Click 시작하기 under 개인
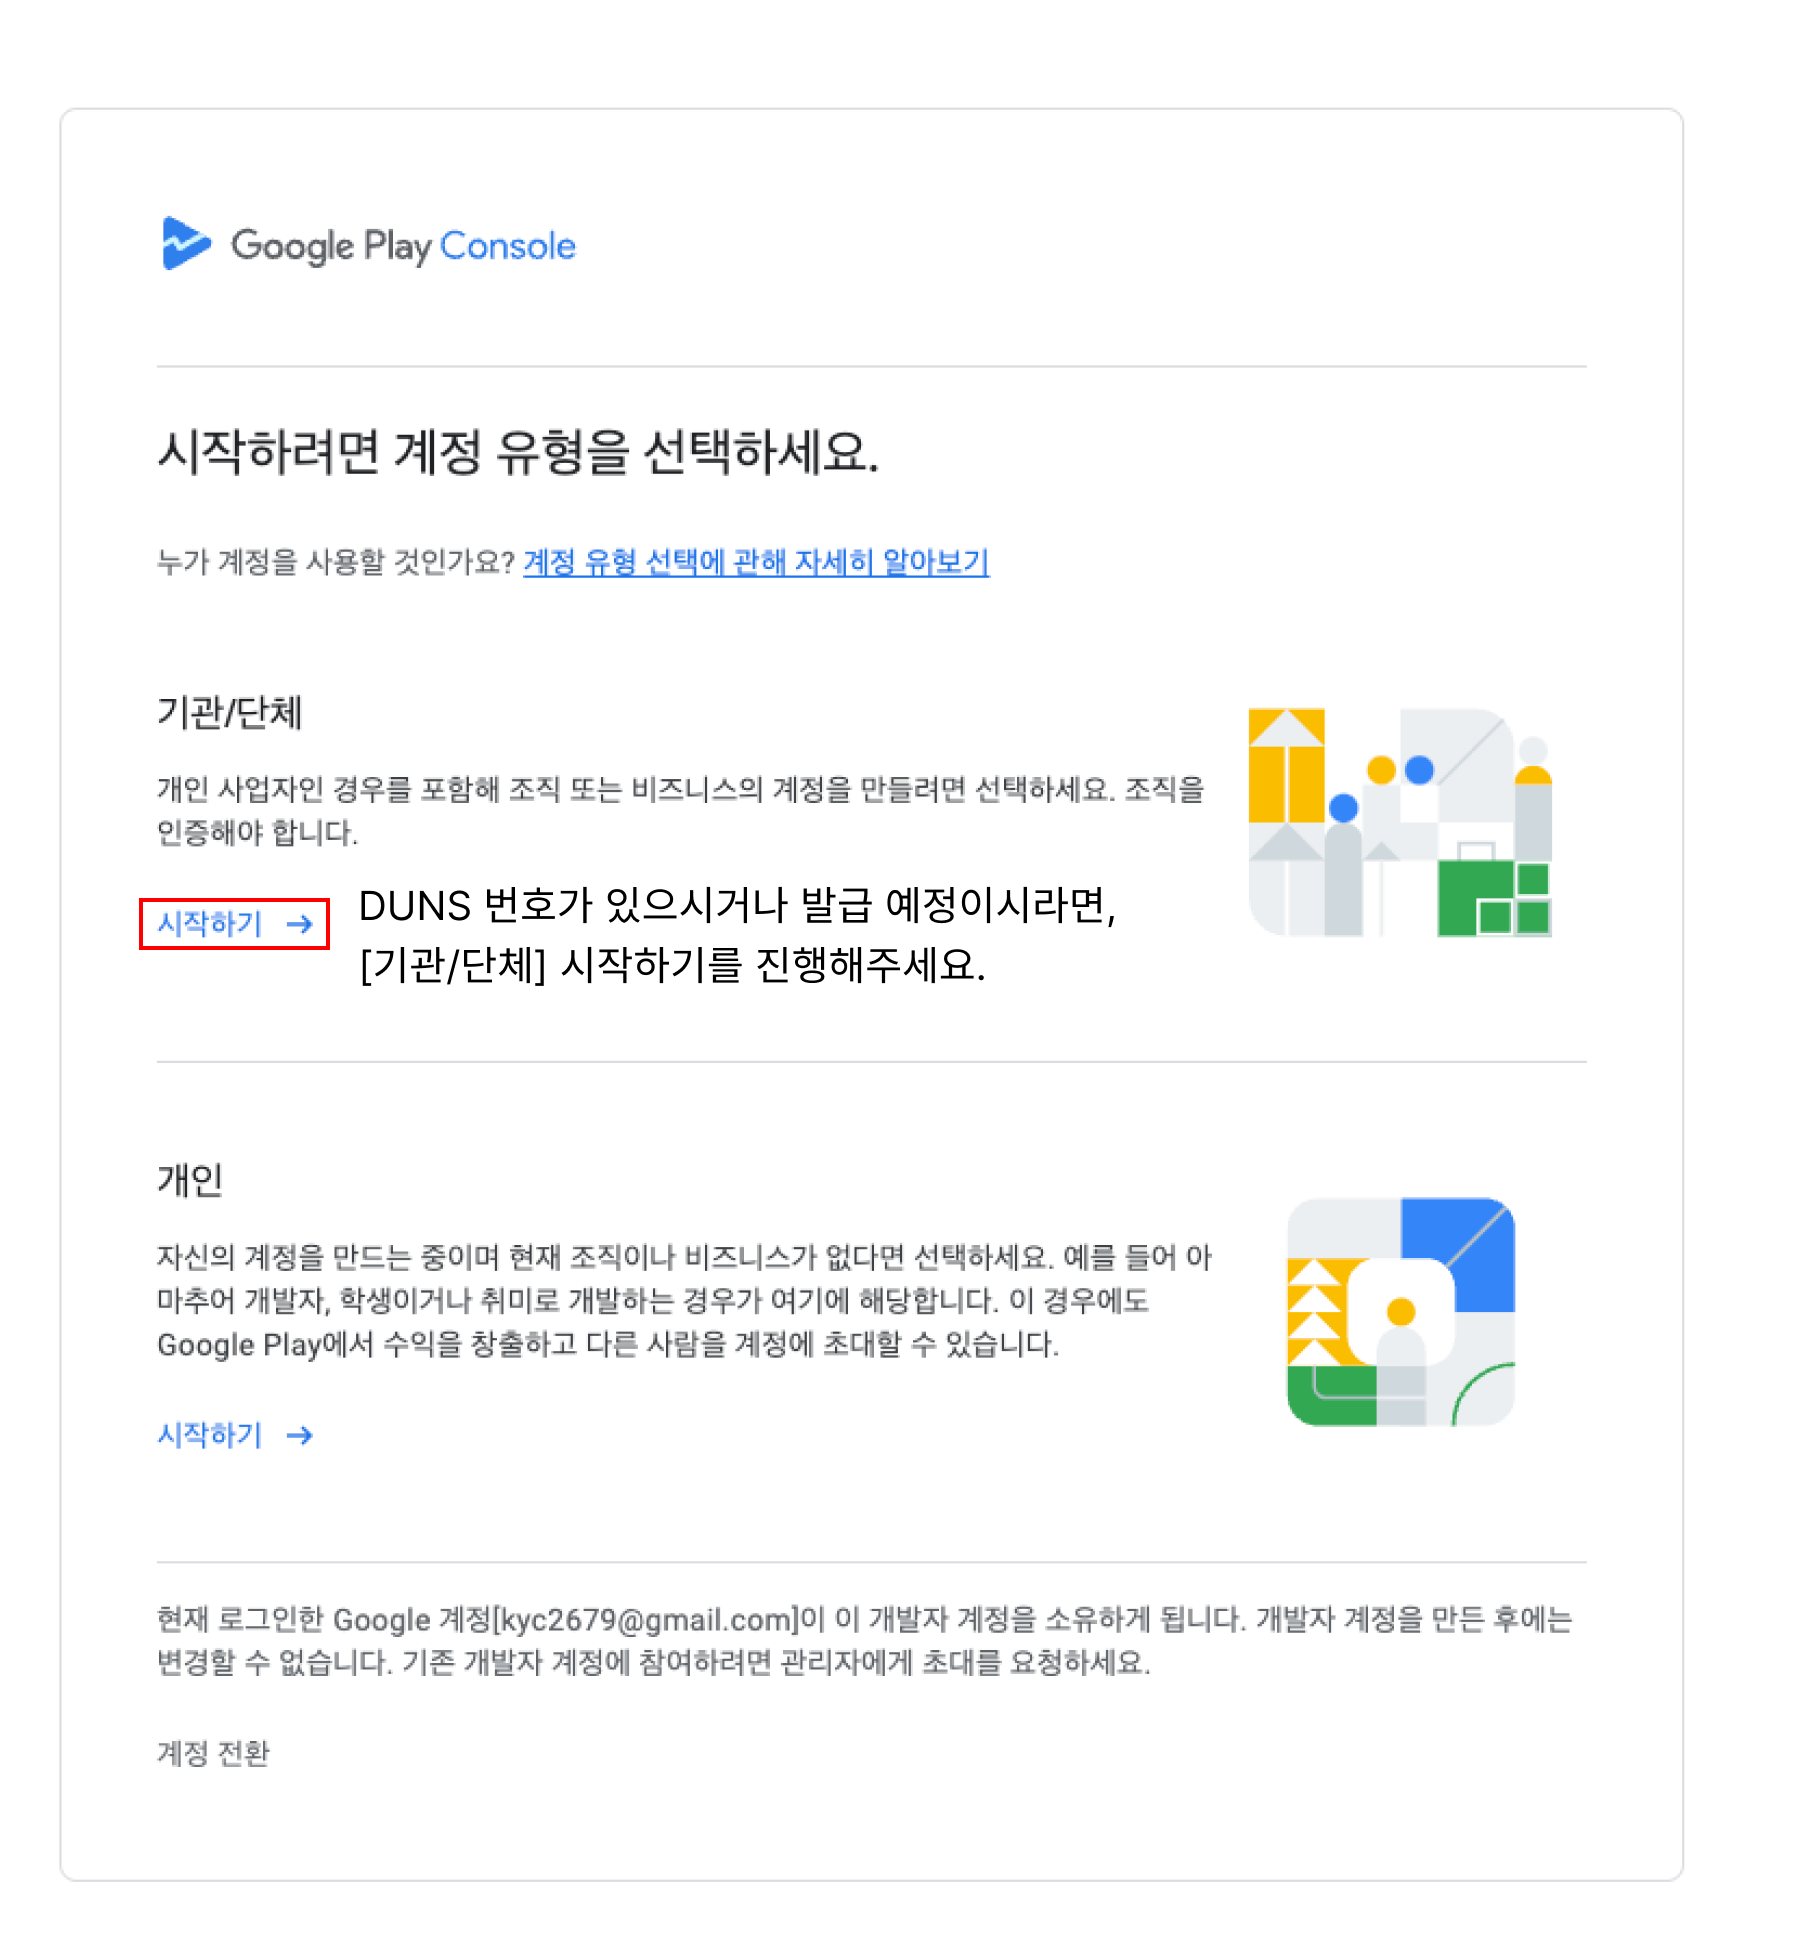1800x1959 pixels. tap(235, 1435)
